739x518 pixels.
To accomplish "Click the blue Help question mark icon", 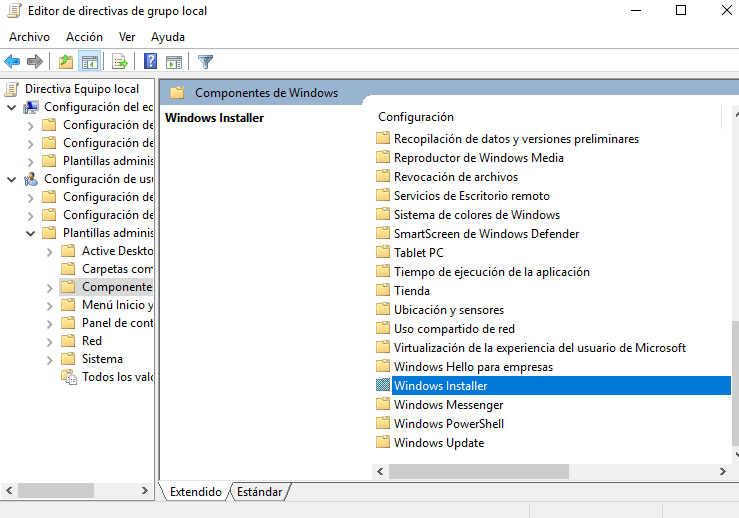I will pos(150,61).
